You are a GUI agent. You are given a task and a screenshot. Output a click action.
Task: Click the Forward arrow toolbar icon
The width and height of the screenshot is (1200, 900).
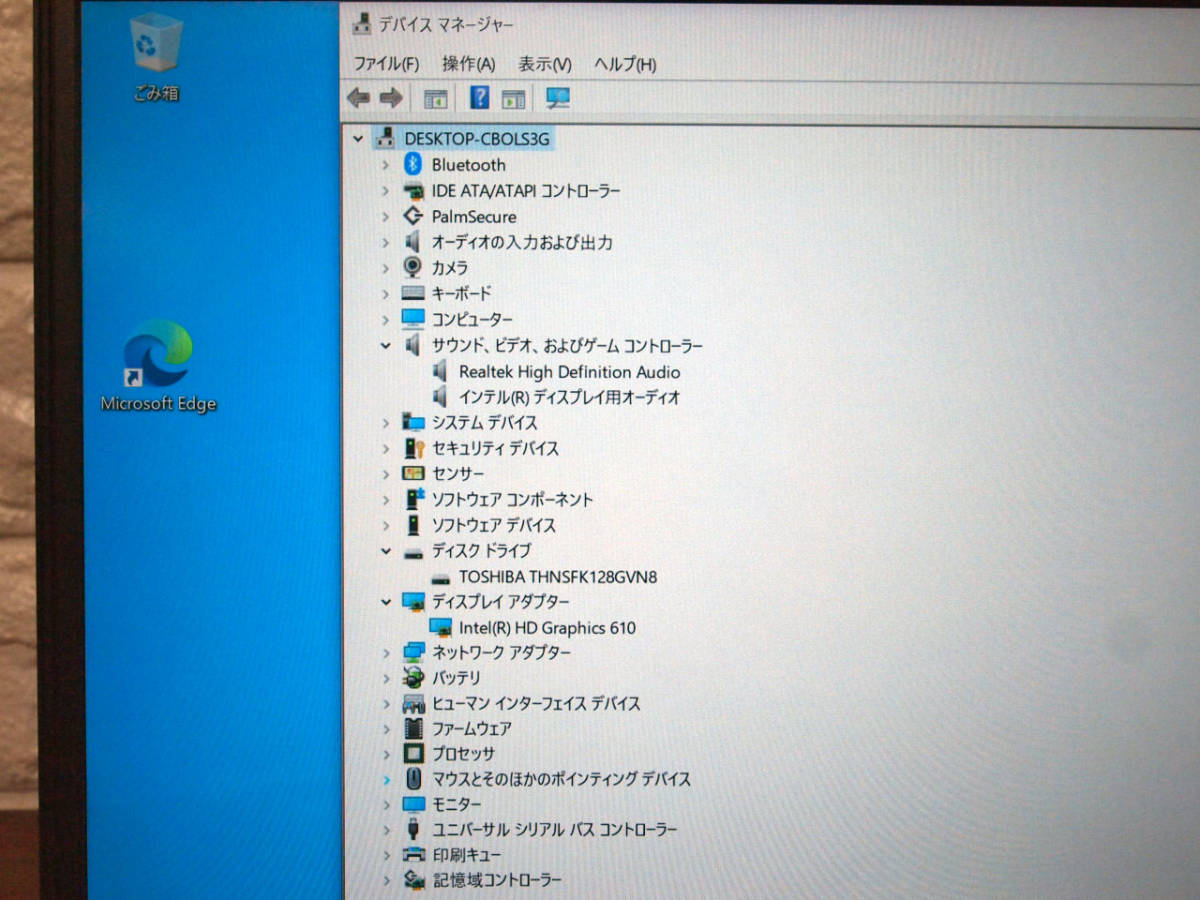click(391, 97)
